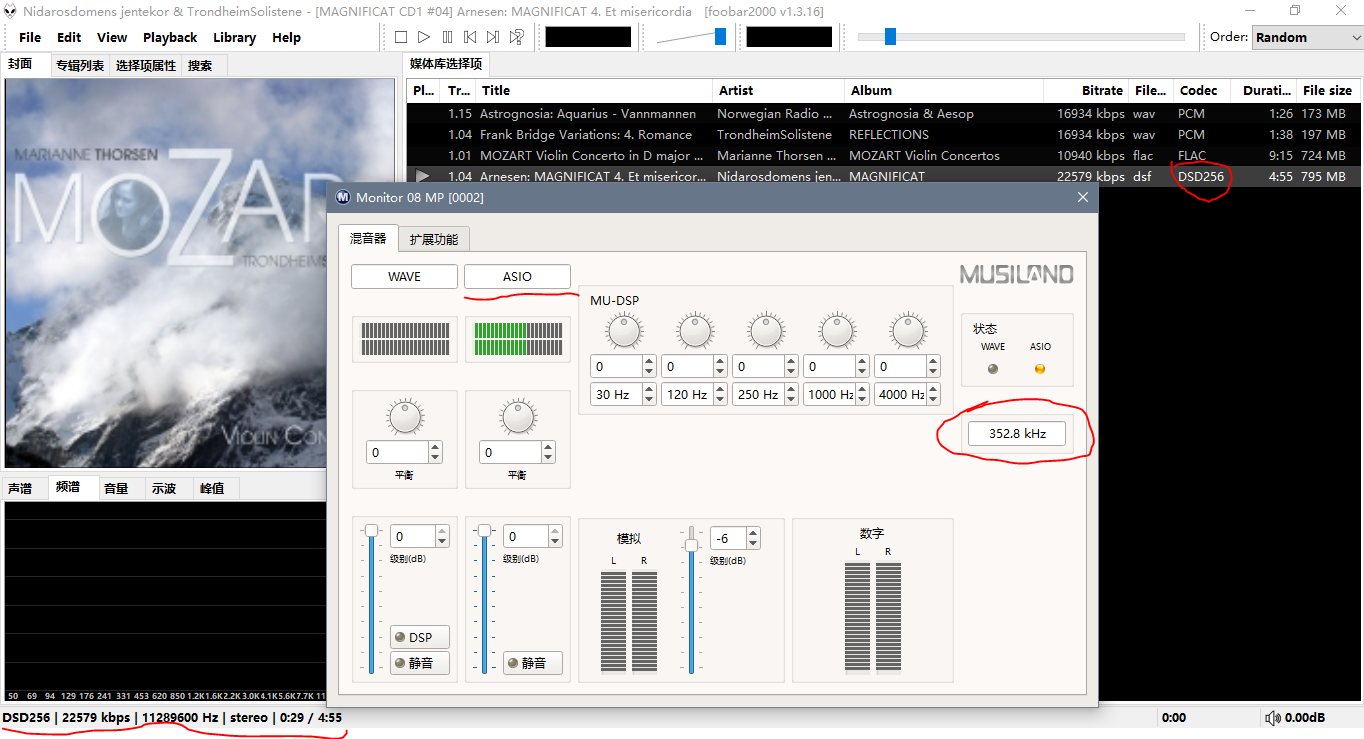1364x739 pixels.
Task: Select the Frank Bridge Variations track row
Action: [586, 134]
